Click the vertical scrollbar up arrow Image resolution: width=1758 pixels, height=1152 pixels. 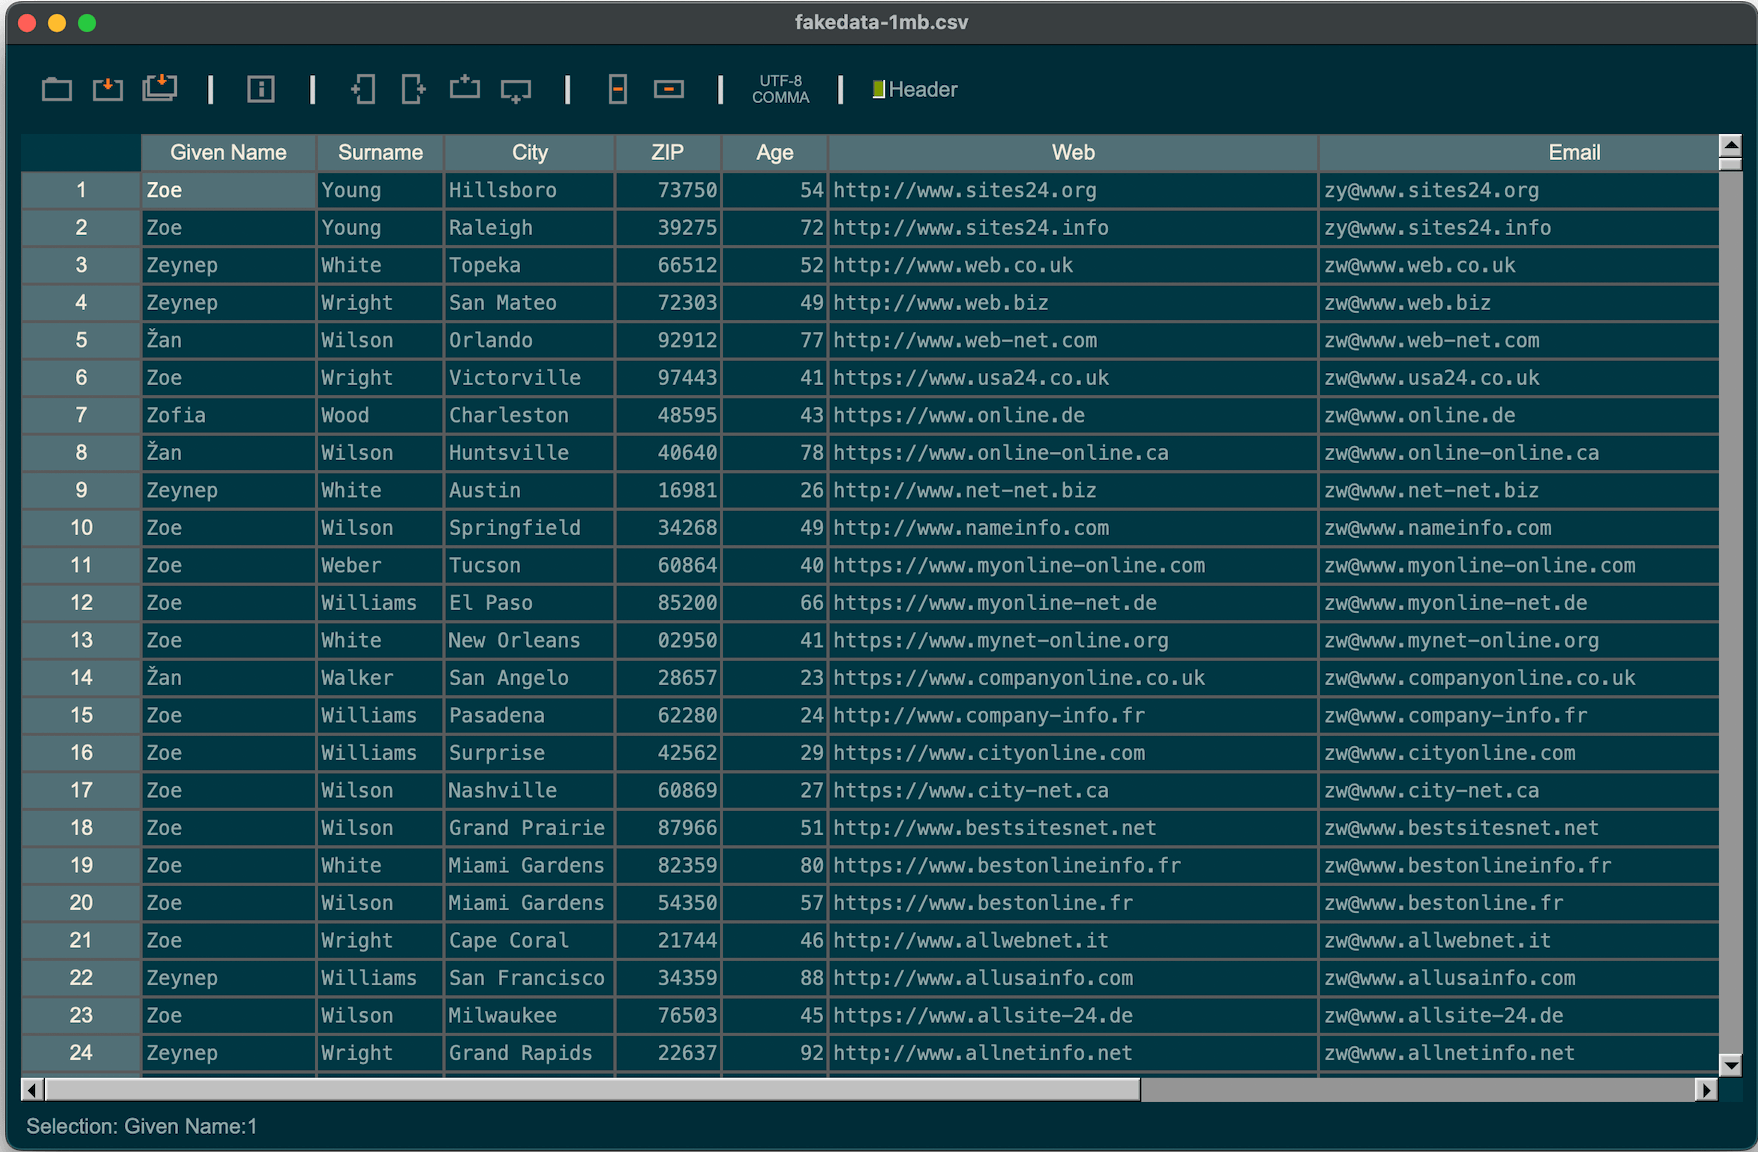coord(1730,146)
